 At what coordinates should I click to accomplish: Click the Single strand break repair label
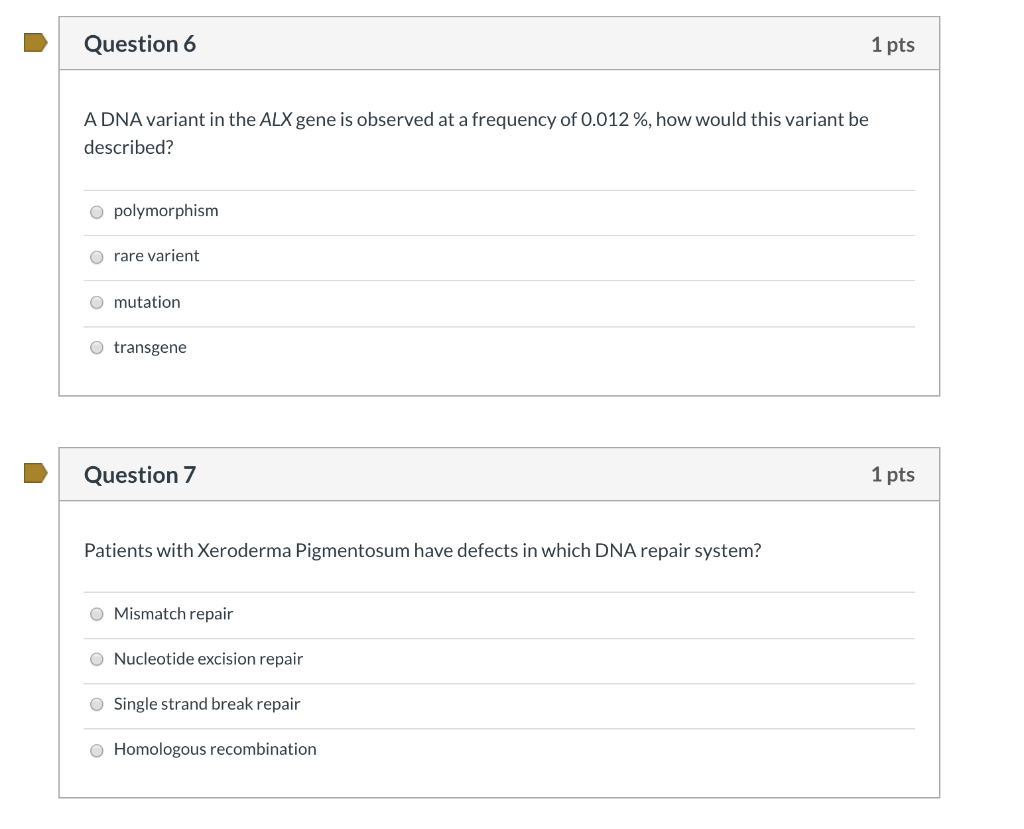click(x=207, y=704)
